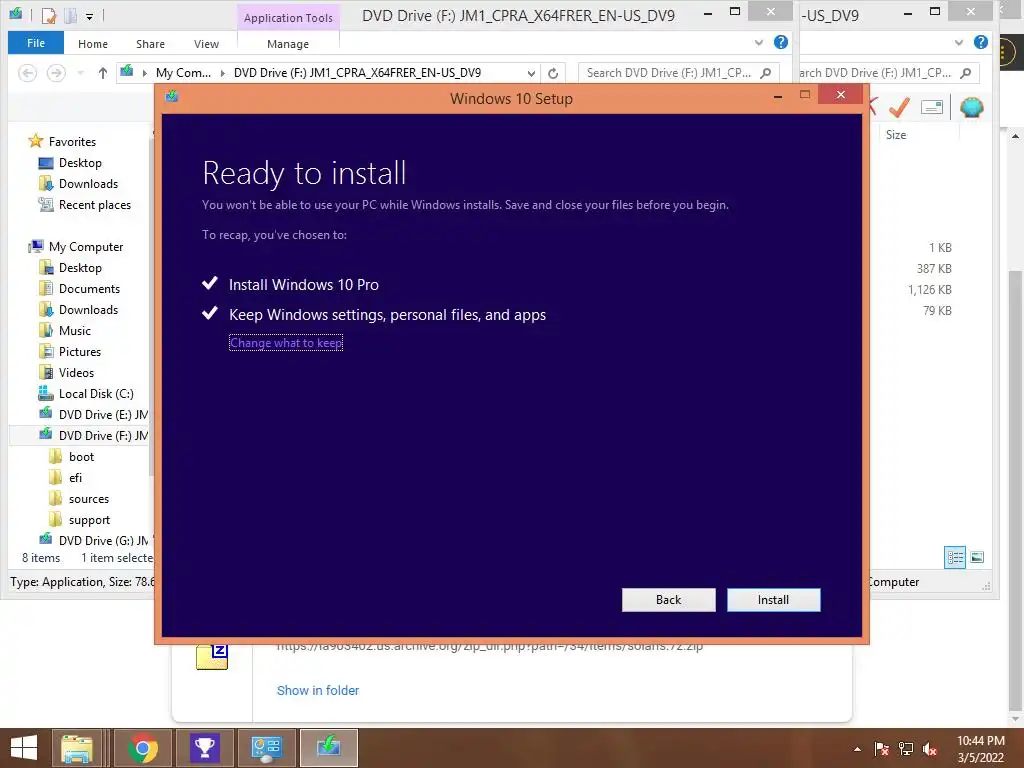The image size is (1024, 768).
Task: Open Customize Quick Access Toolbar dropdown
Action: 89,16
